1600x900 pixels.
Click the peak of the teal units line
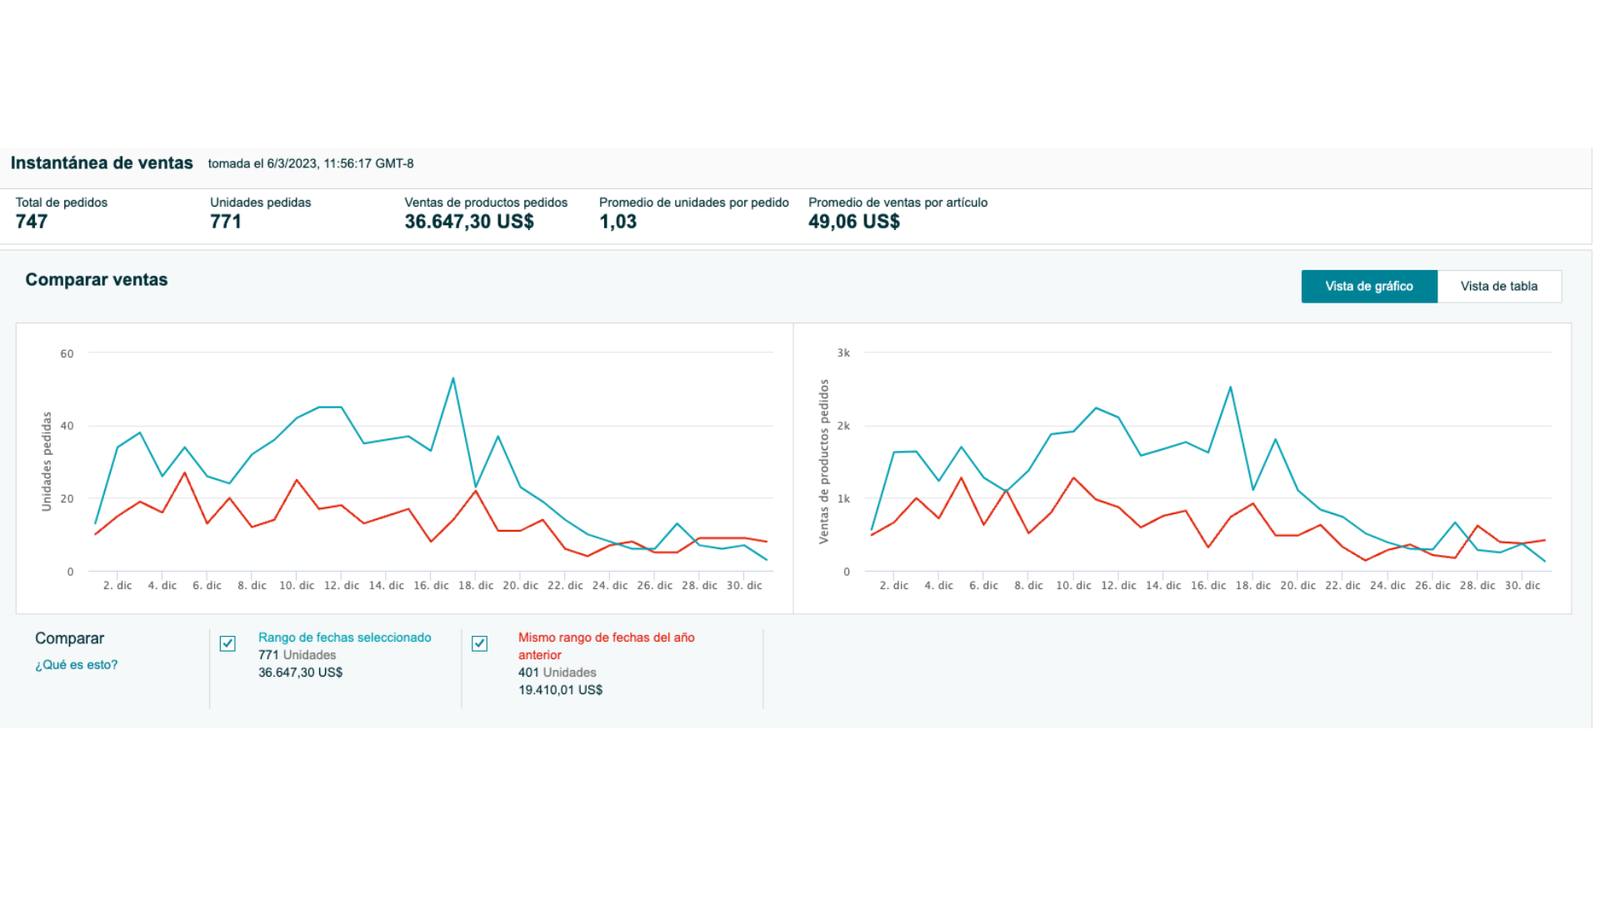point(453,379)
